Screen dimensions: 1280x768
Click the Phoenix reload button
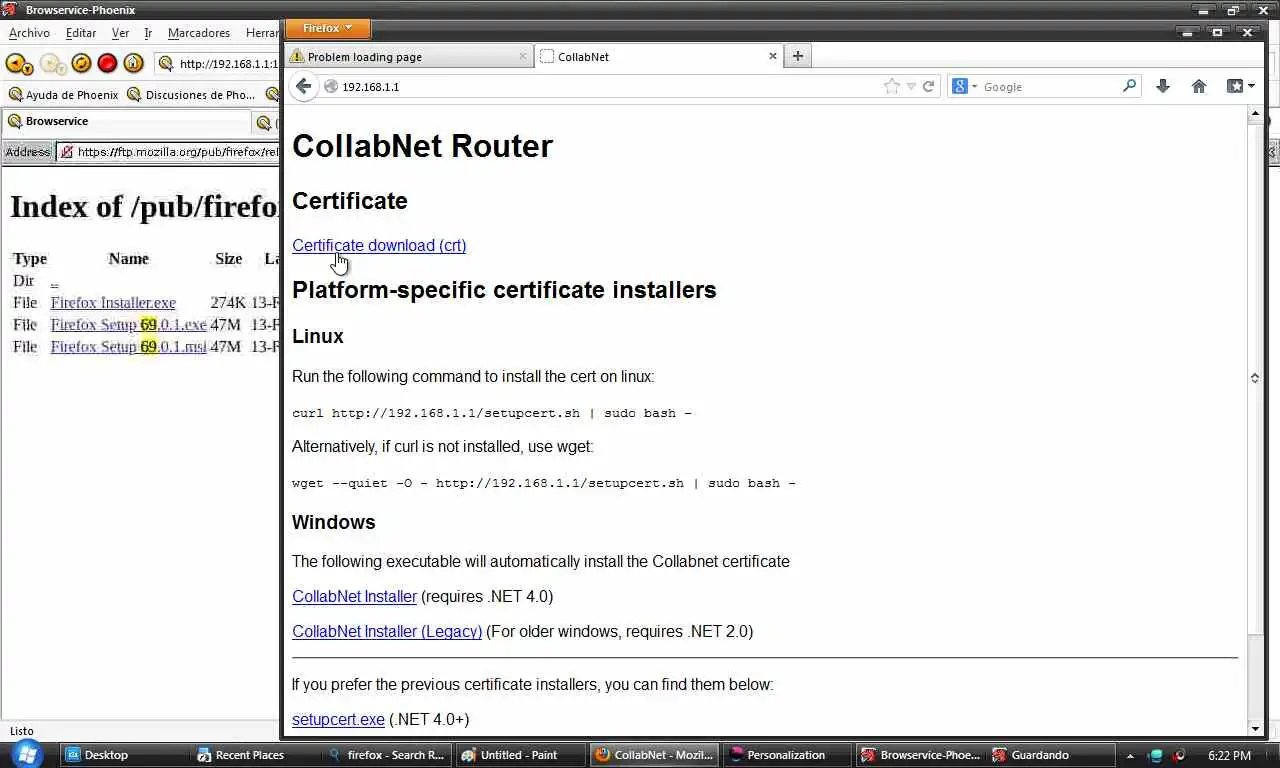(82, 64)
